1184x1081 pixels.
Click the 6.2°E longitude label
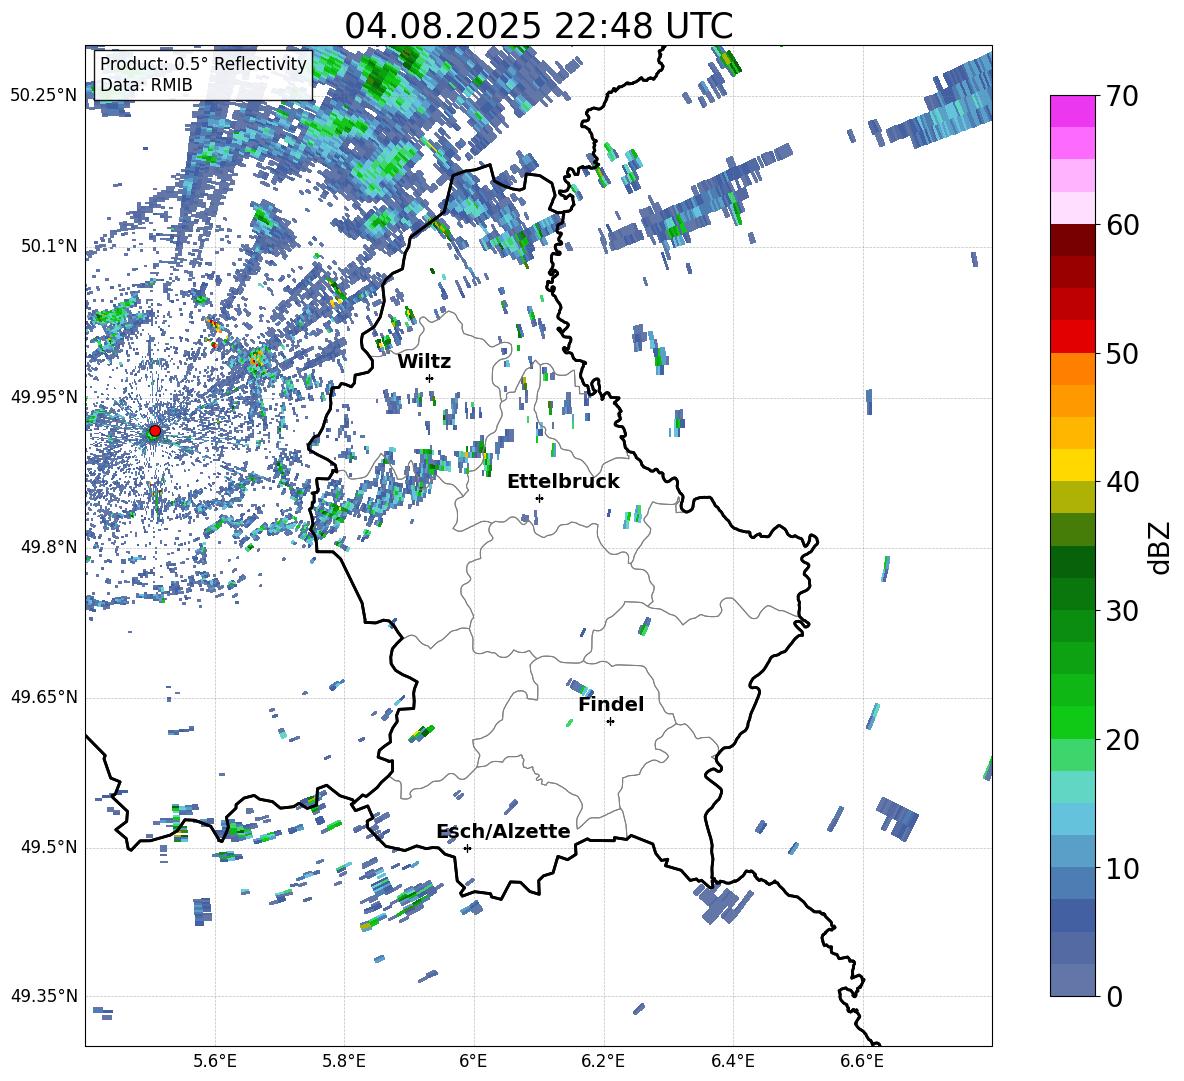click(603, 1061)
